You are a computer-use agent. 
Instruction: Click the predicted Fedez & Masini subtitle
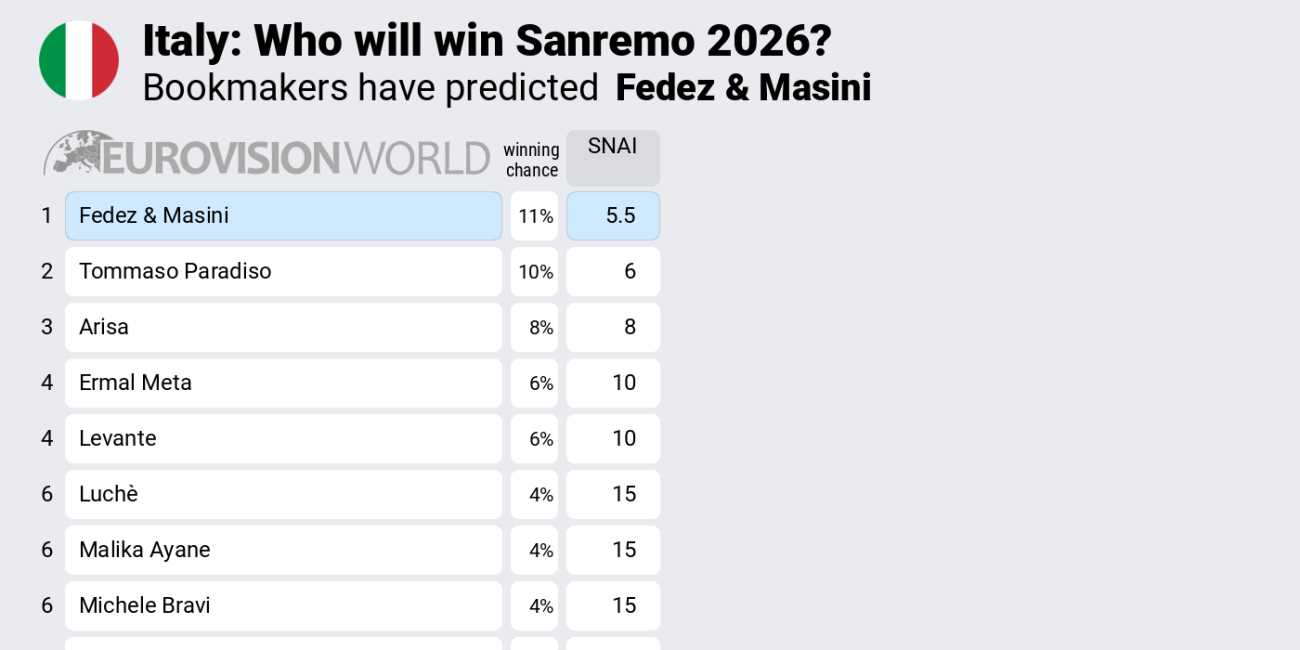[743, 88]
